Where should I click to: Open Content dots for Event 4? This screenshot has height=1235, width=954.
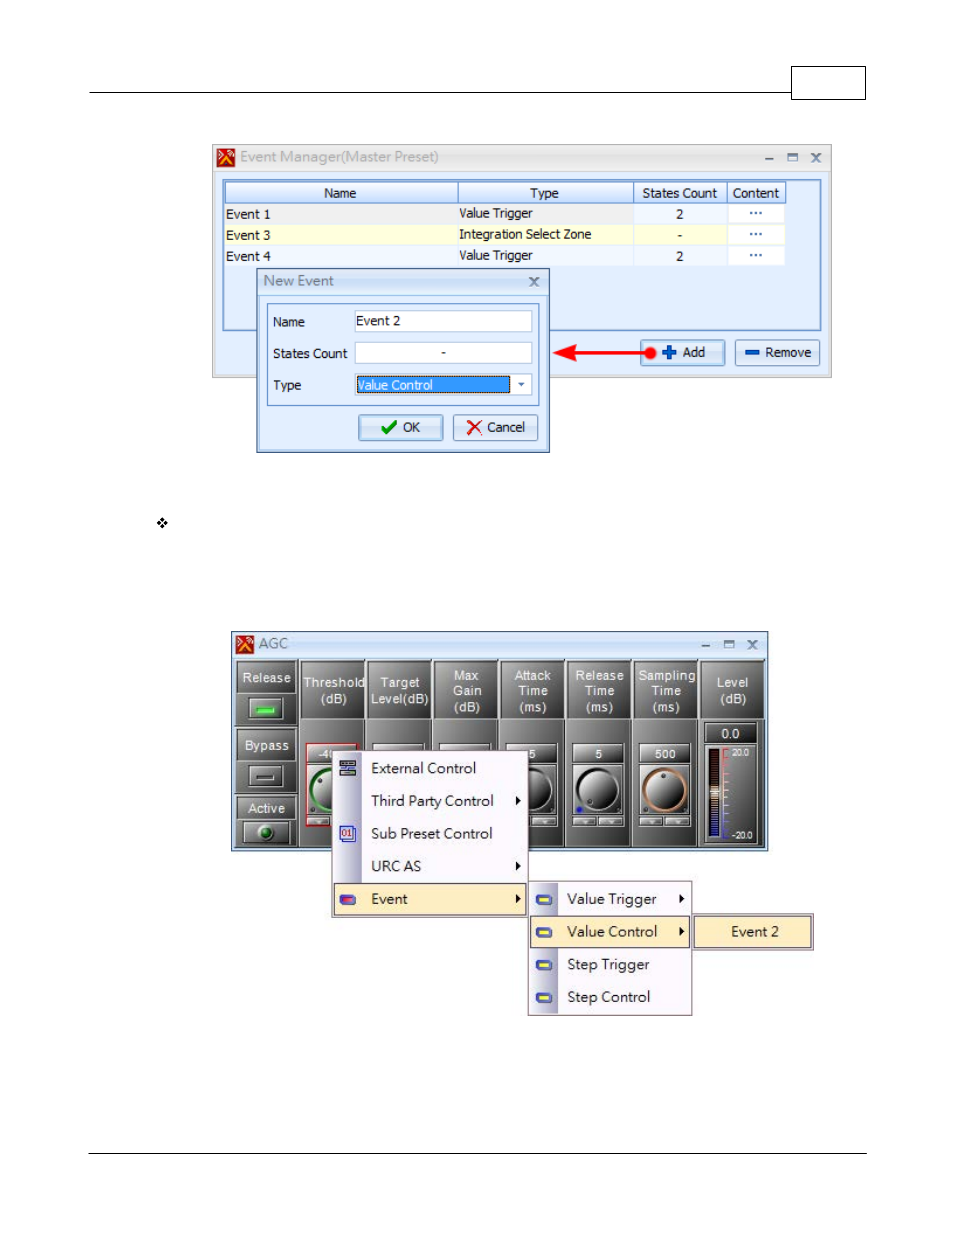[x=756, y=256]
